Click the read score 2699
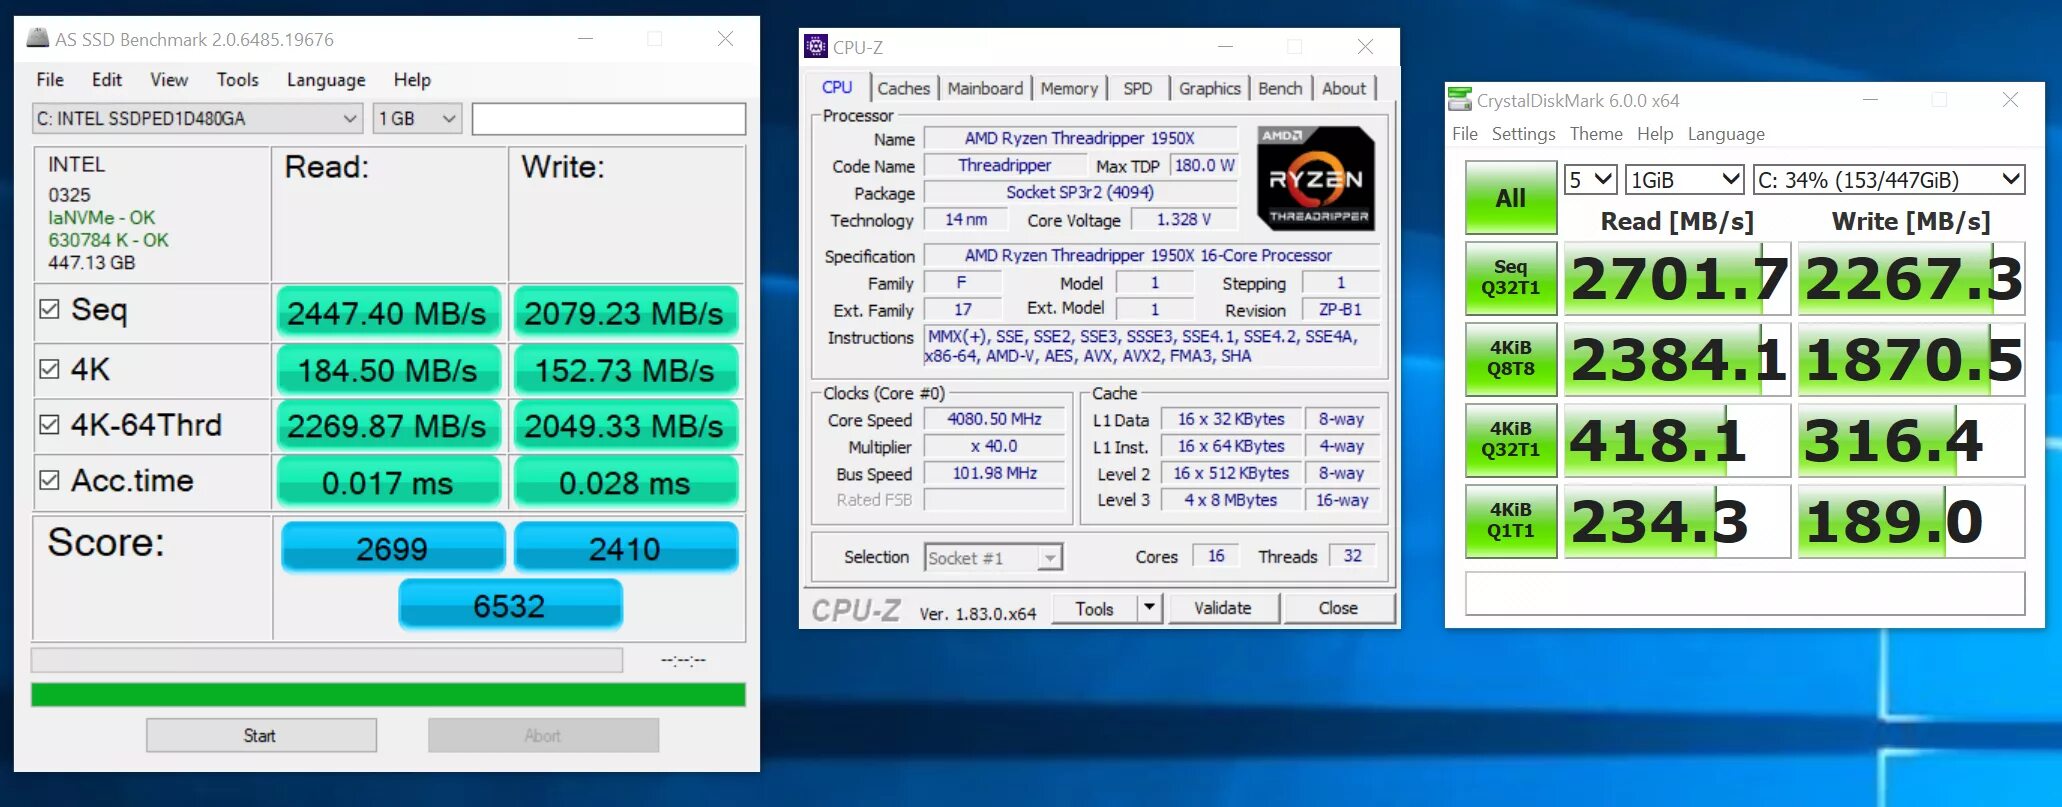 [392, 547]
